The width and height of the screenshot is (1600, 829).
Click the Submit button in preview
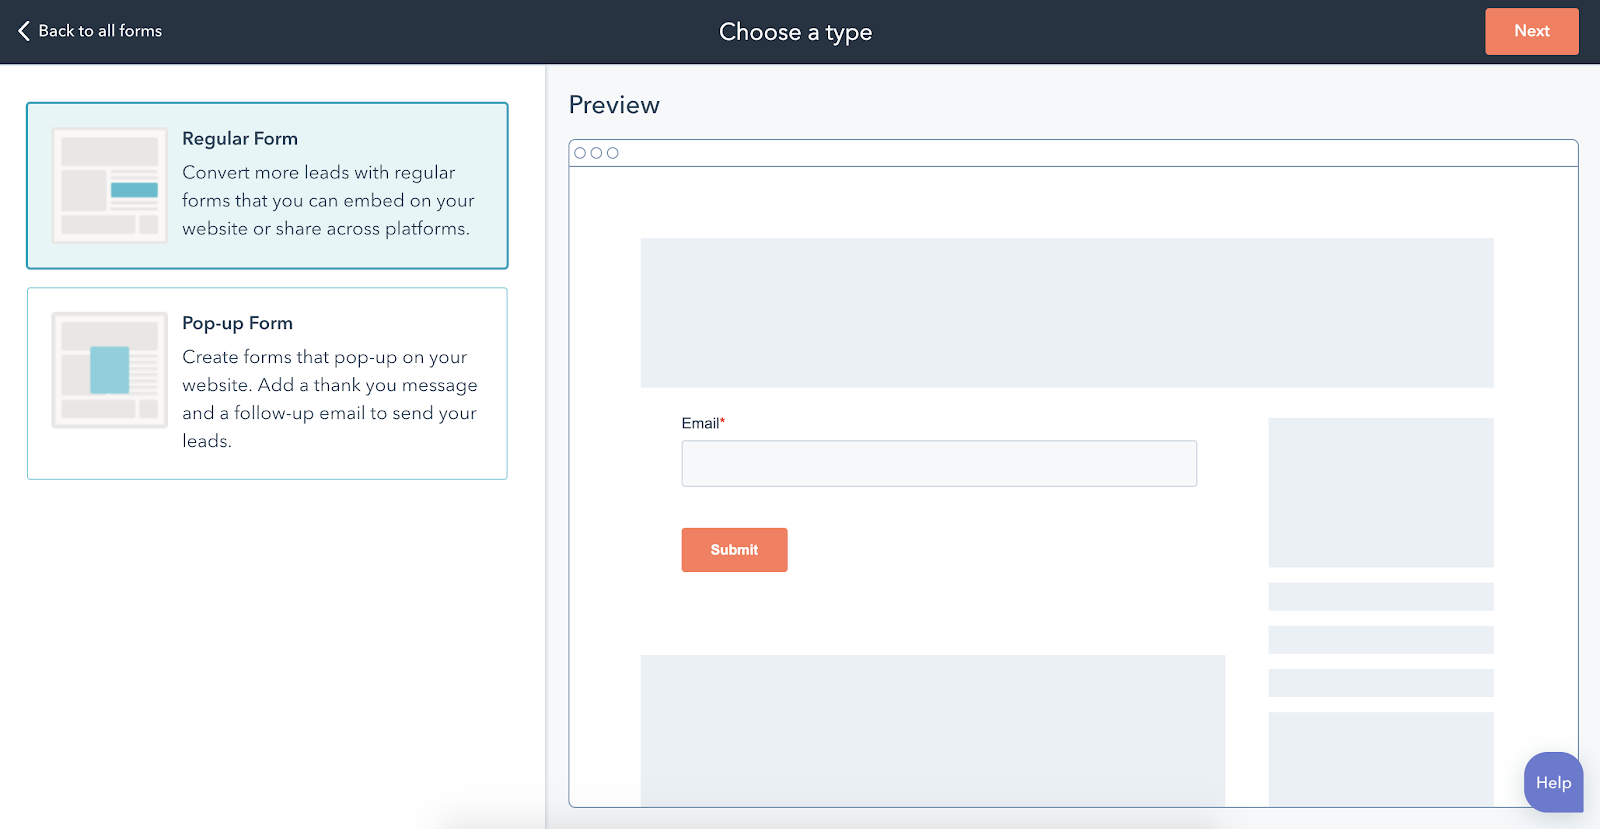tap(734, 550)
